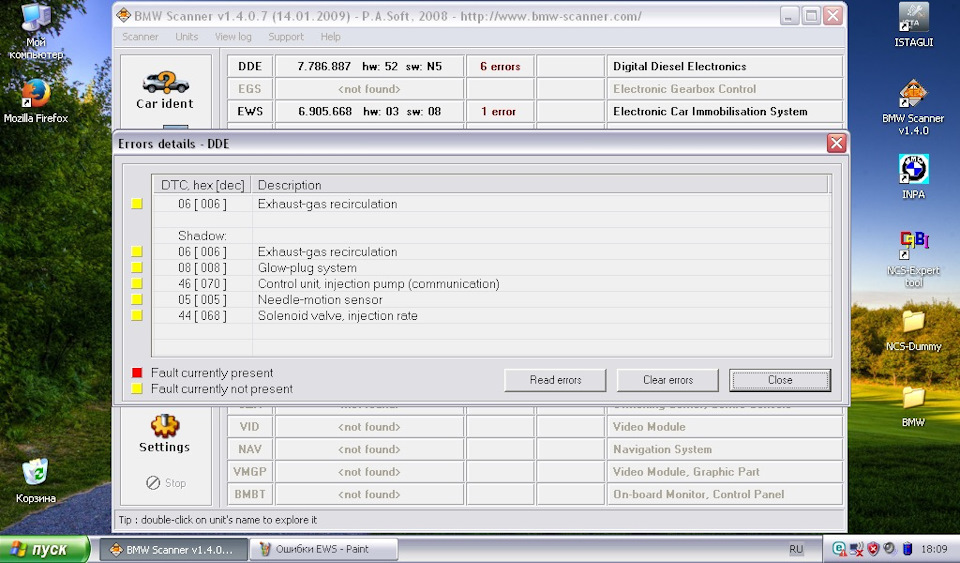The image size is (960, 563).
Task: Click the Car ident icon
Action: pos(165,83)
